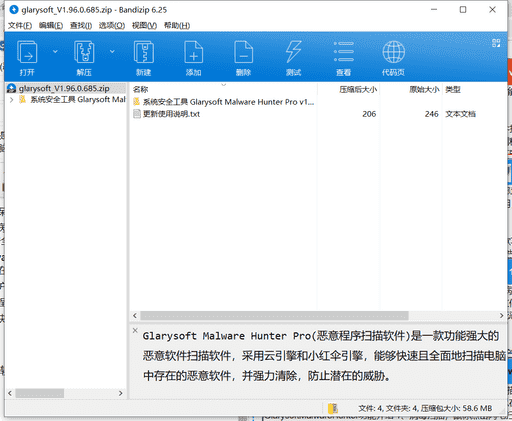Click the toolbar layout grid icon
The image size is (512, 421).
496,43
